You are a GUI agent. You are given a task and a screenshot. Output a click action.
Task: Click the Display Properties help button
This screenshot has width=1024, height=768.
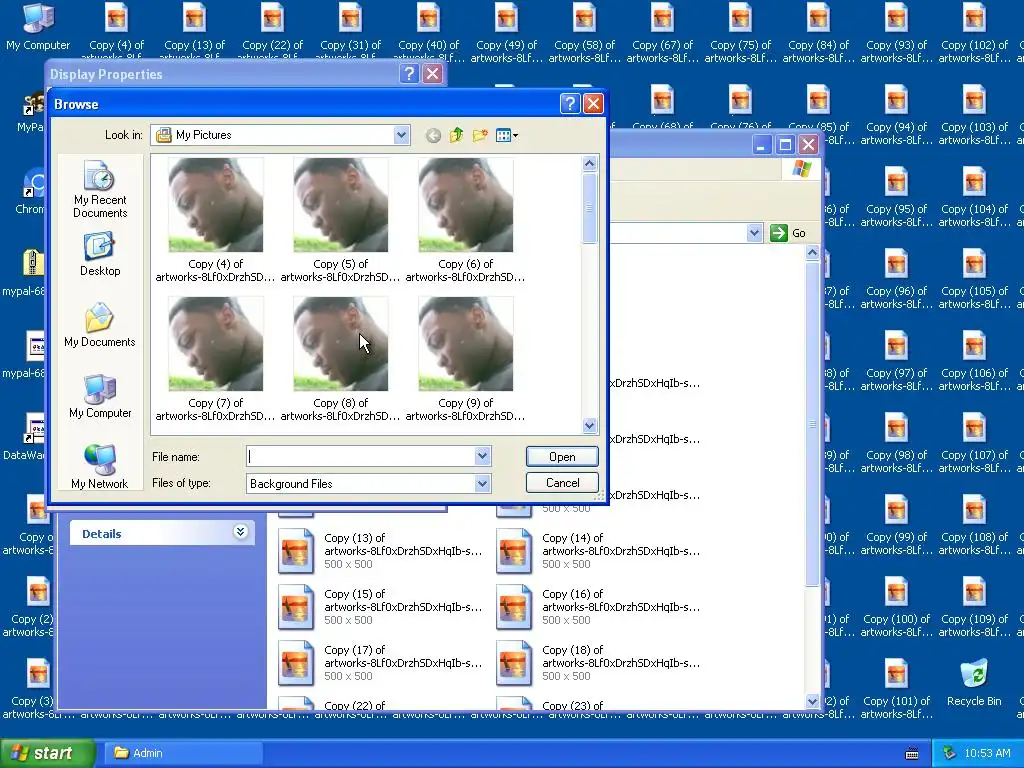pos(409,74)
